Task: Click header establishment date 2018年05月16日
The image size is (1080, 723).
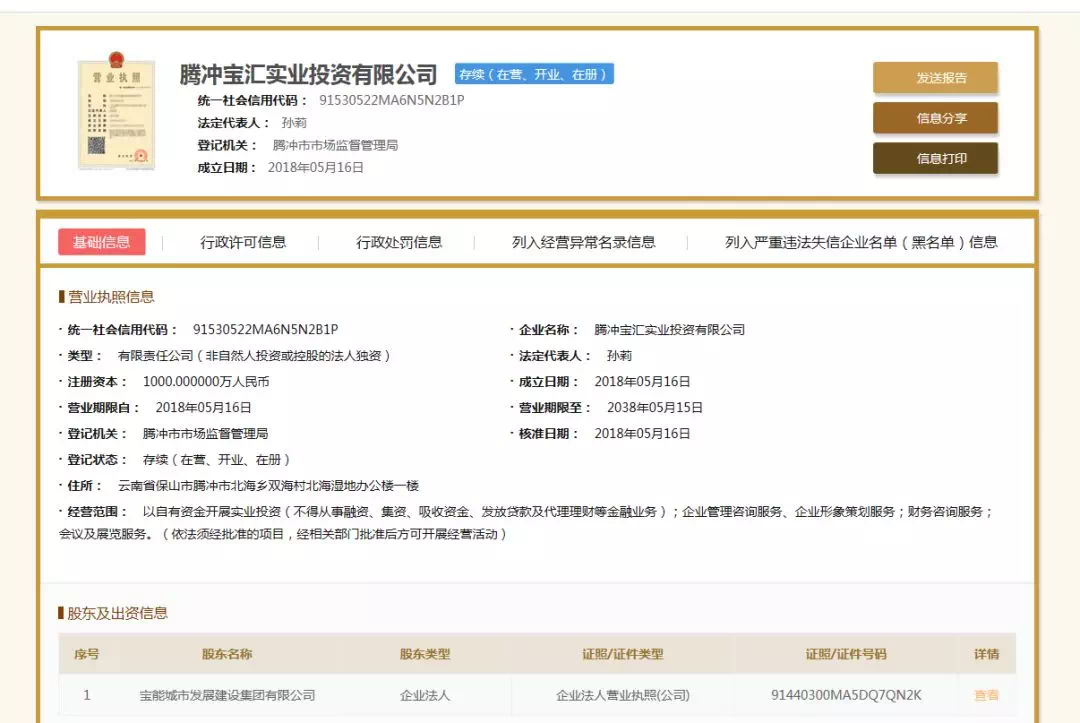Action: [315, 167]
